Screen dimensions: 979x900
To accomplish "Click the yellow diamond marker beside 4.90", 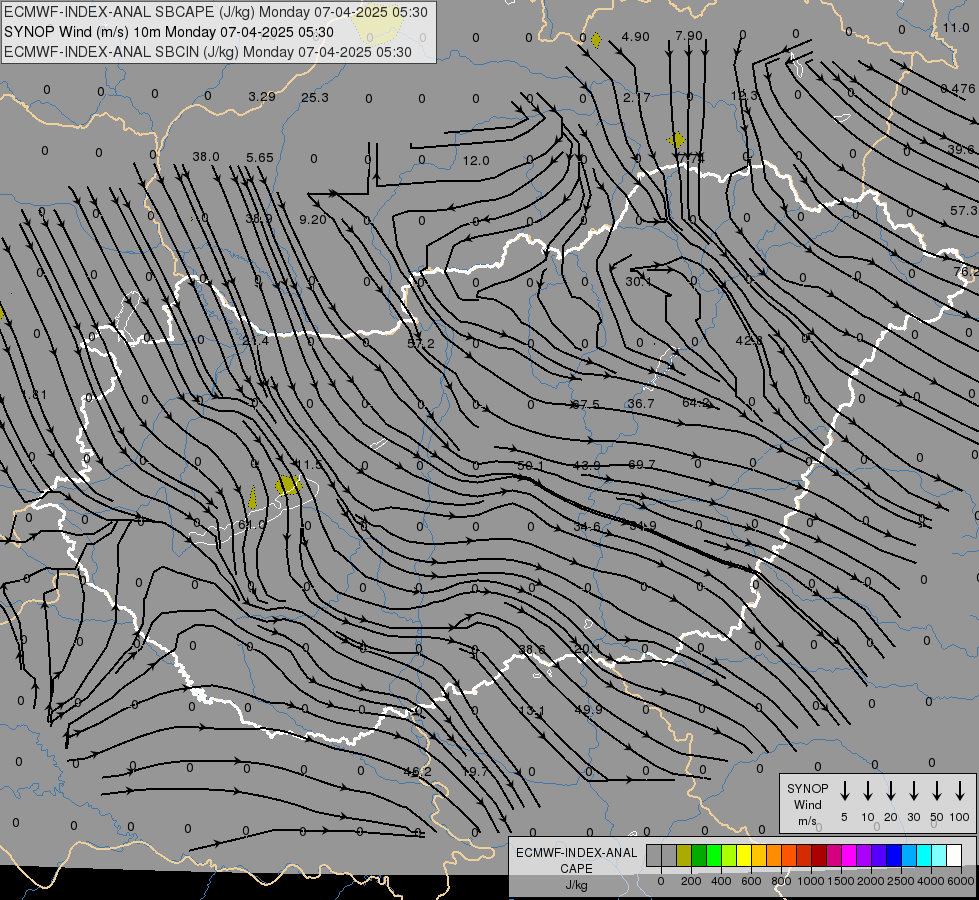I will [x=596, y=41].
